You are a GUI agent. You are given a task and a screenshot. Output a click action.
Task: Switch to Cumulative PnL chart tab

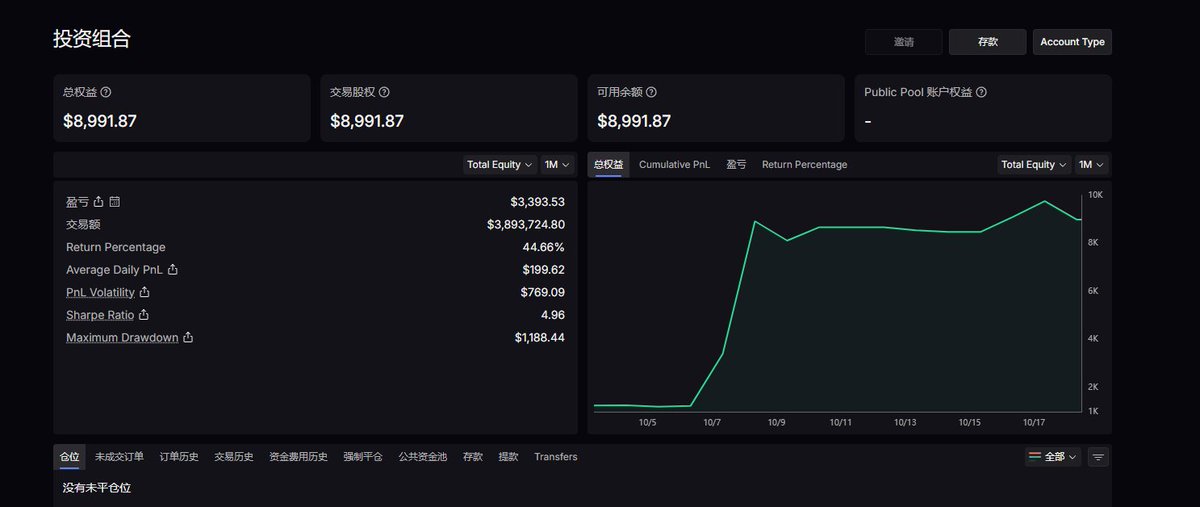[x=674, y=165]
